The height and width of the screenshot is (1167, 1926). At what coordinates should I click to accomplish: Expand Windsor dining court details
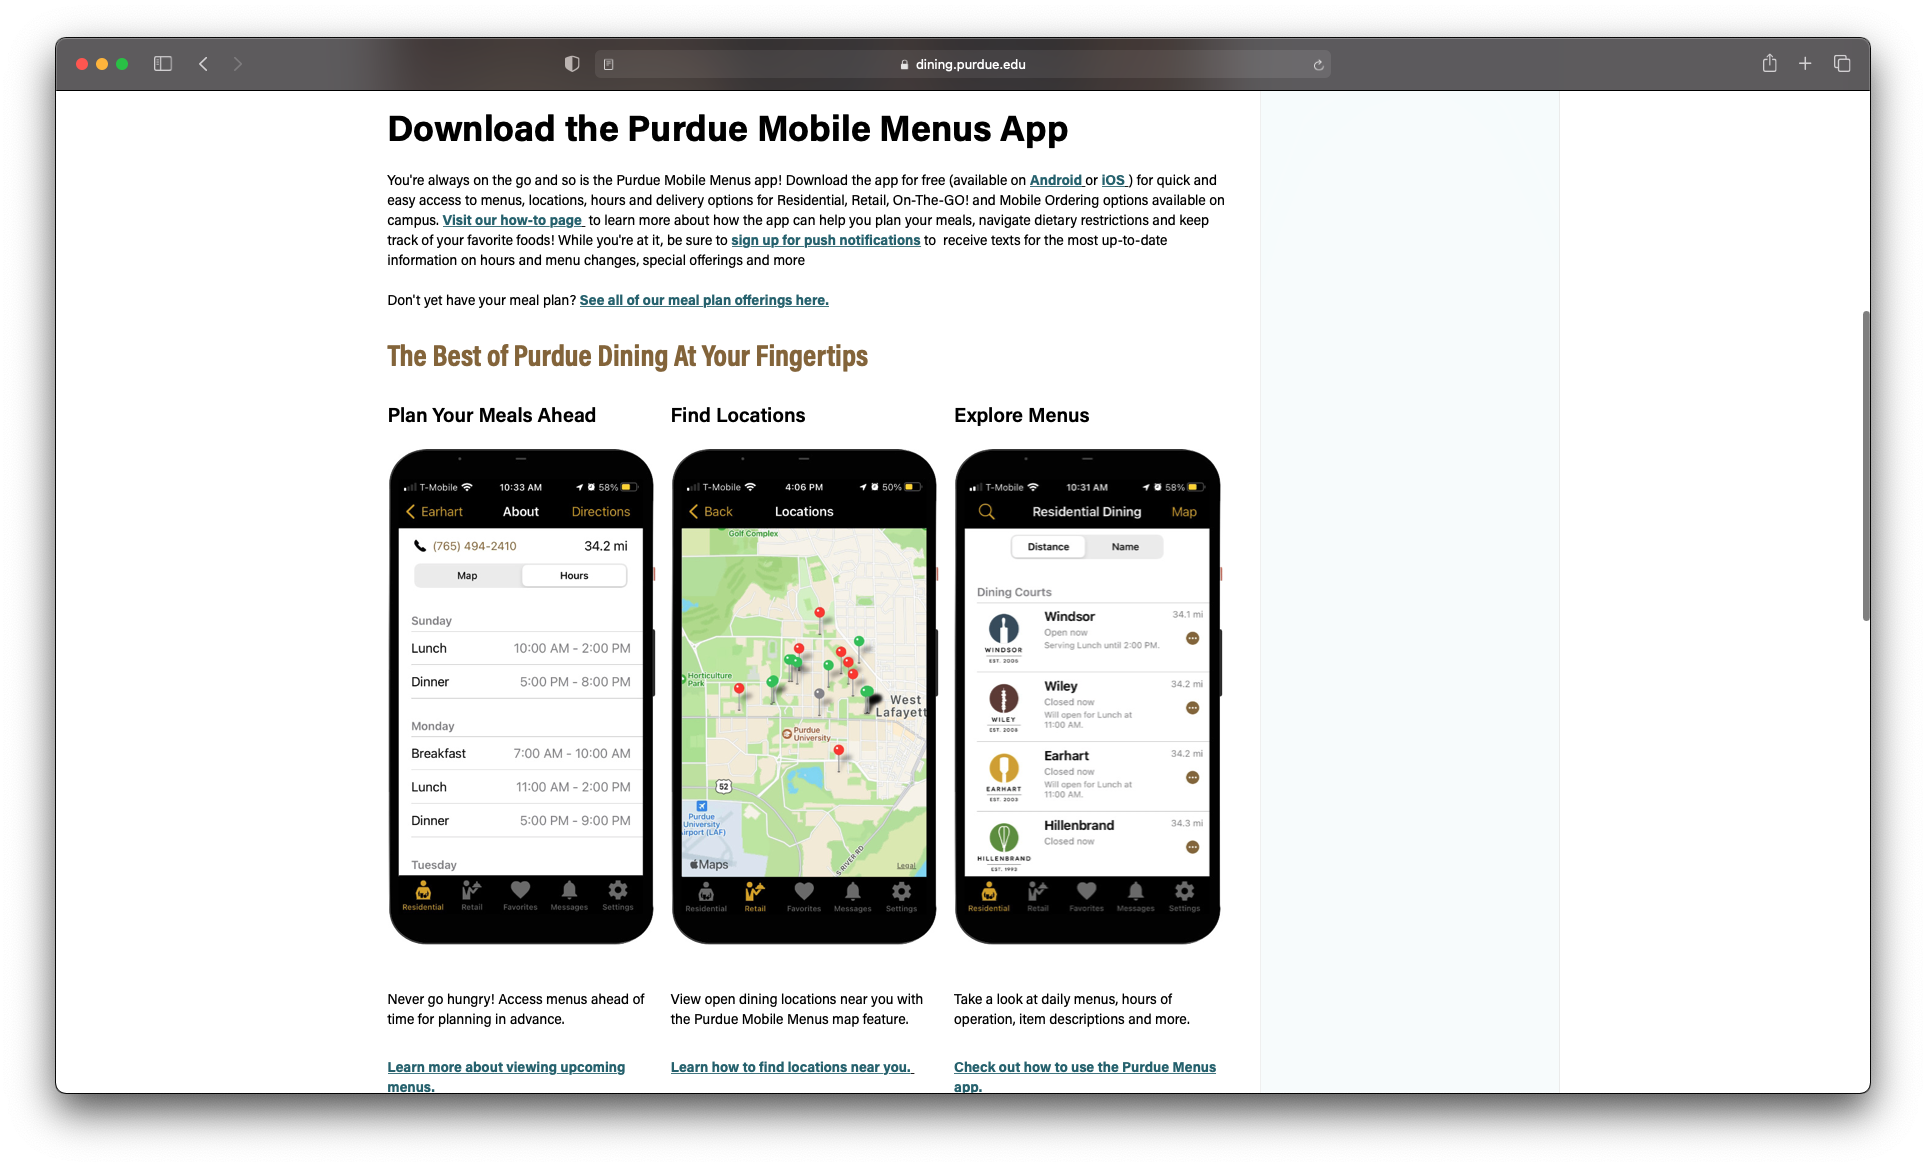pyautogui.click(x=1190, y=637)
